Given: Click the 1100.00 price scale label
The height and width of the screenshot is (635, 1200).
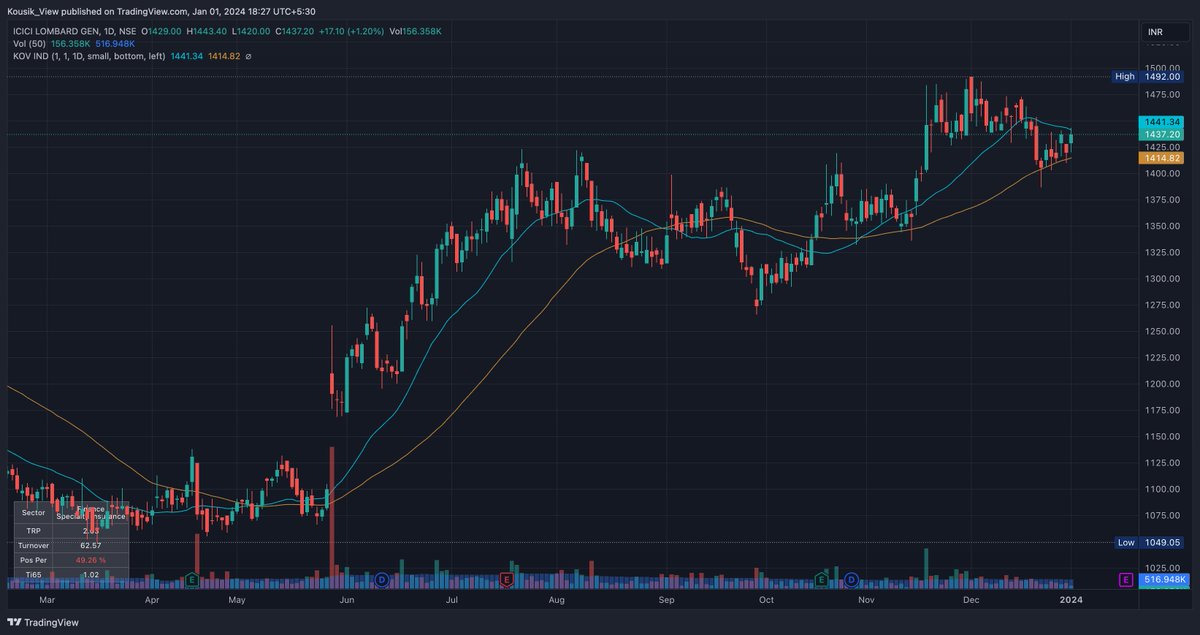Looking at the screenshot, I should [1160, 489].
